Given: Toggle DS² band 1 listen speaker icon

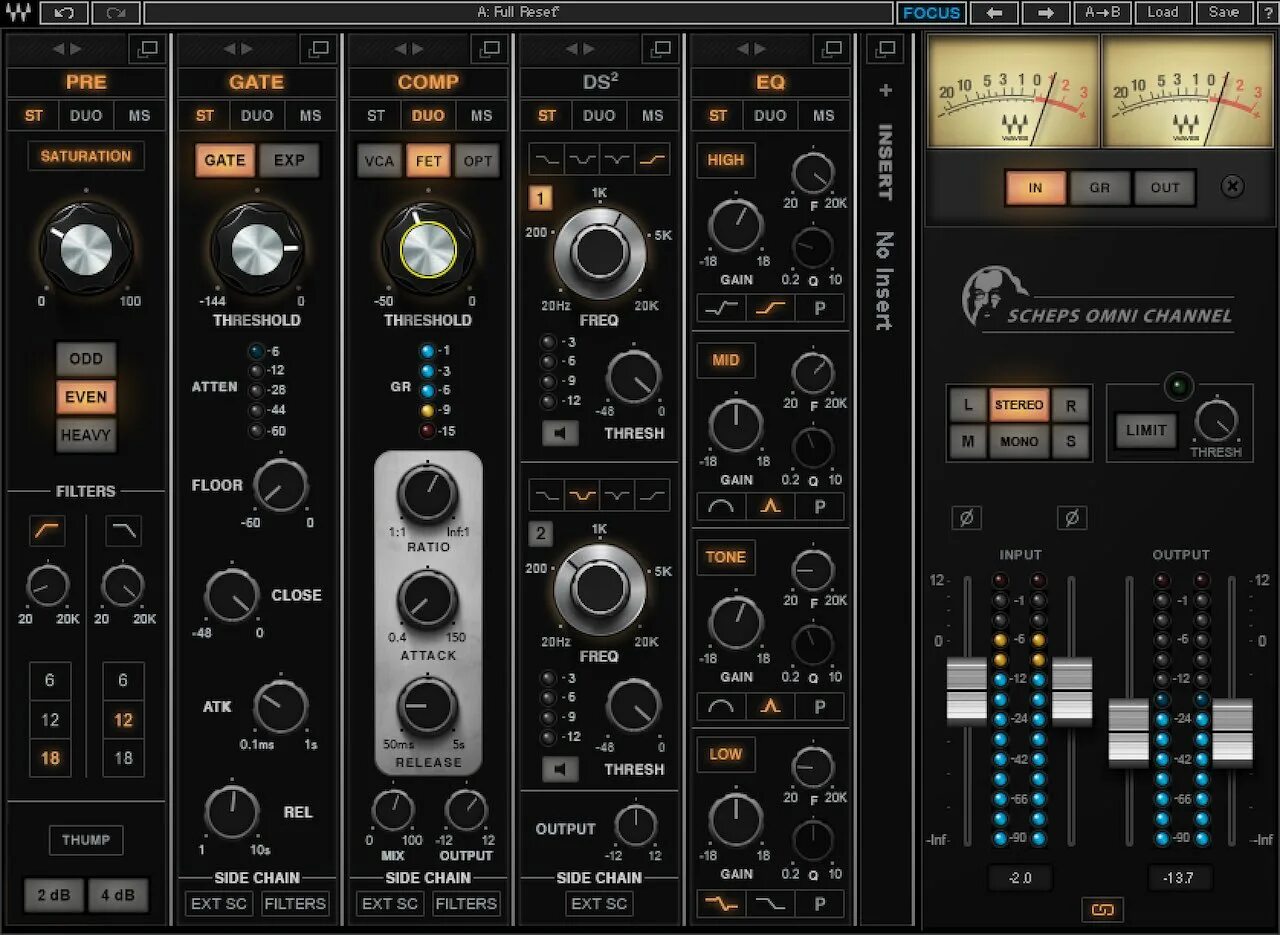Looking at the screenshot, I should pos(560,433).
